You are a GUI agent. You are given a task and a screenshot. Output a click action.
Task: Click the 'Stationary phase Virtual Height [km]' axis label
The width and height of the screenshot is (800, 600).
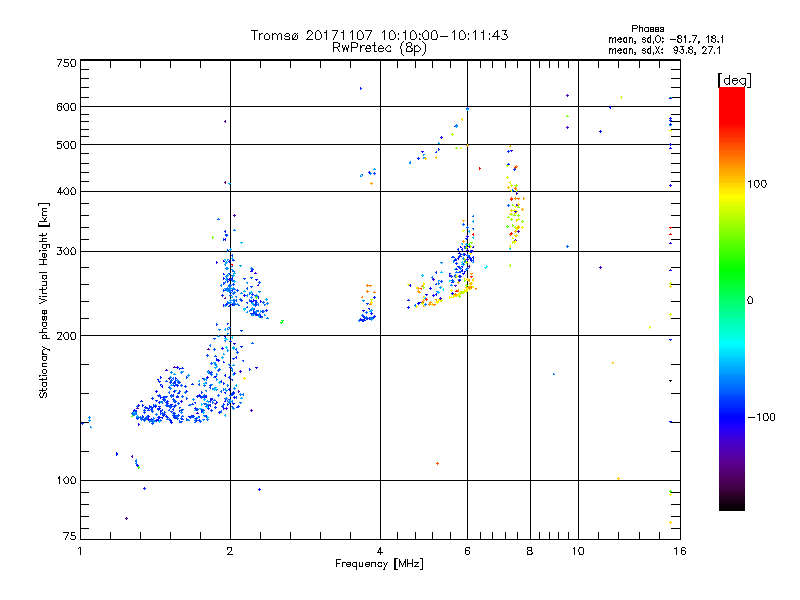pyautogui.click(x=44, y=300)
